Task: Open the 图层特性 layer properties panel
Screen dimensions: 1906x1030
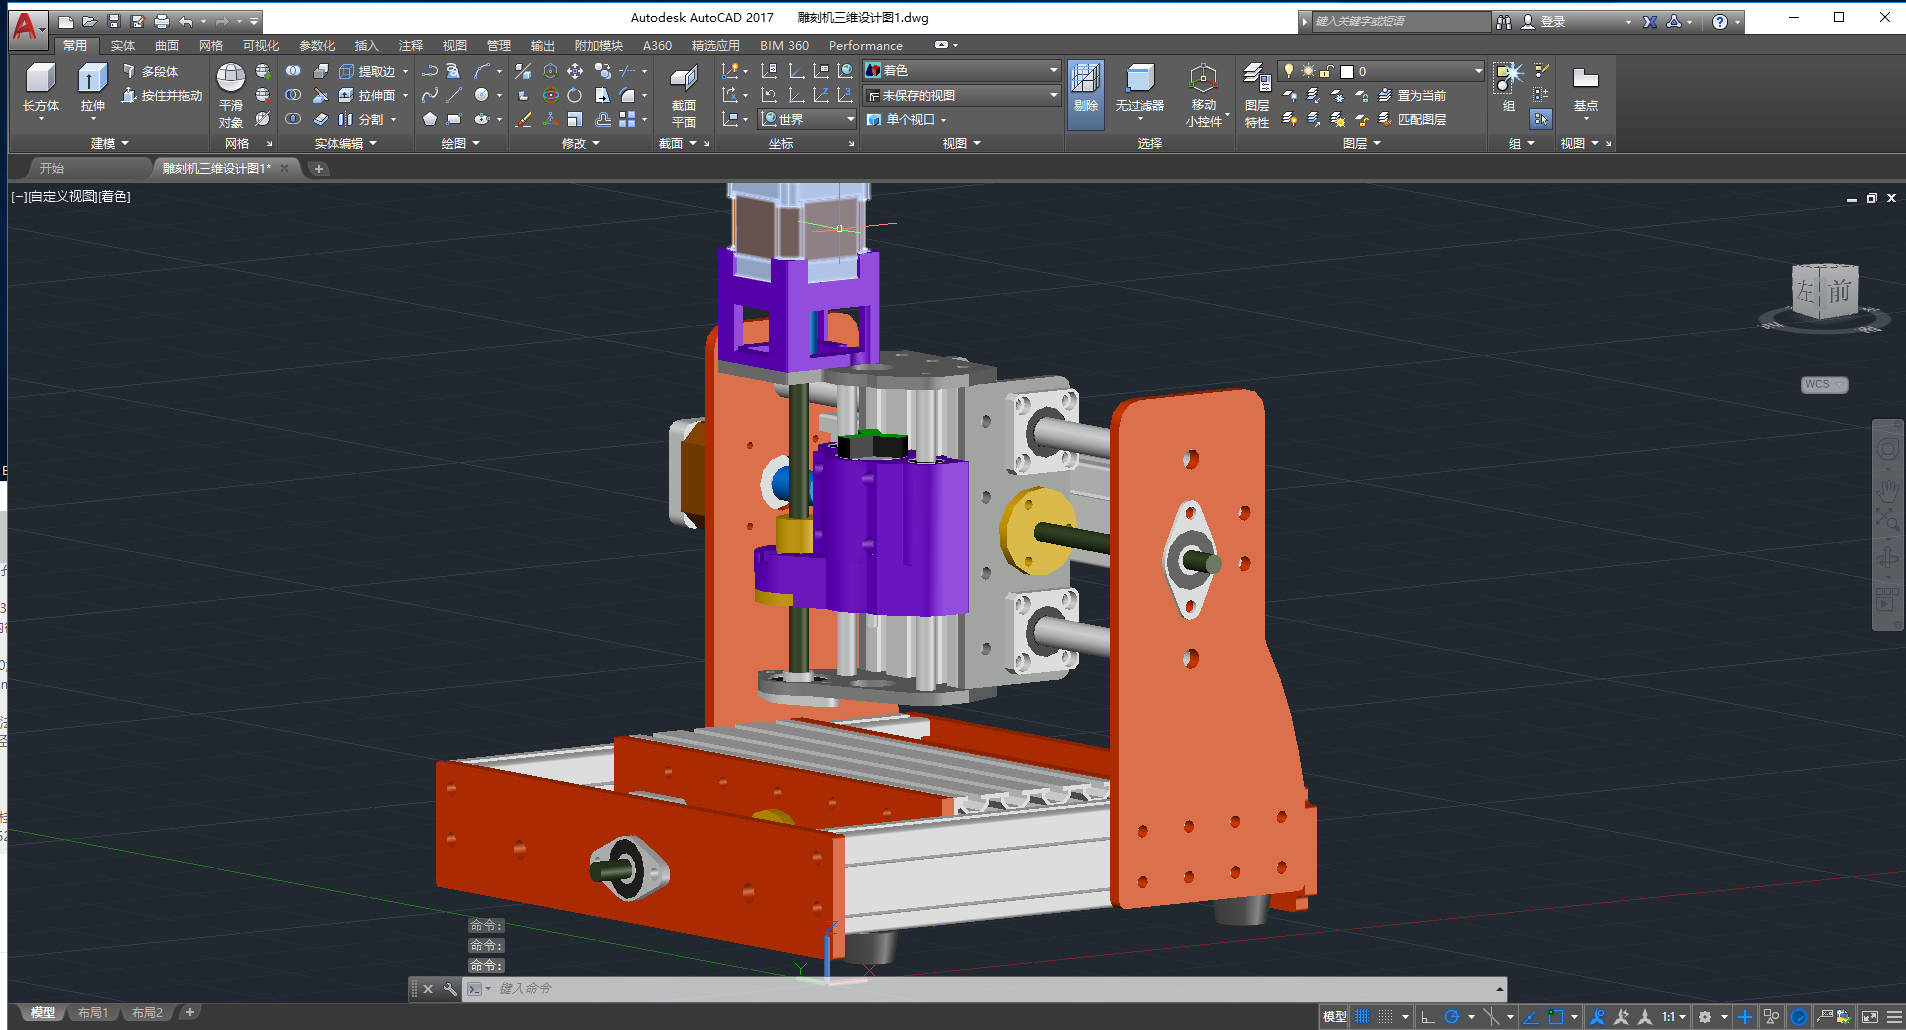Action: coord(1256,79)
